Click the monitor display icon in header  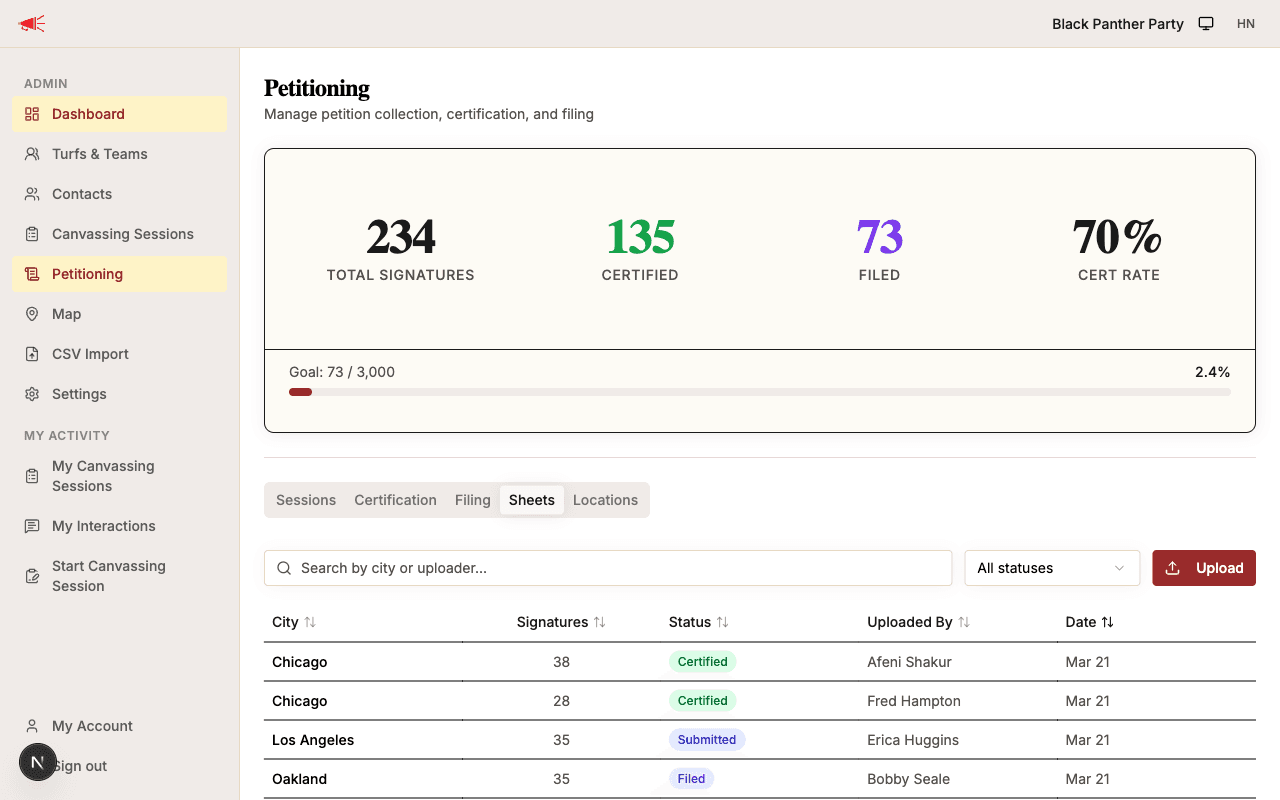[1206, 24]
